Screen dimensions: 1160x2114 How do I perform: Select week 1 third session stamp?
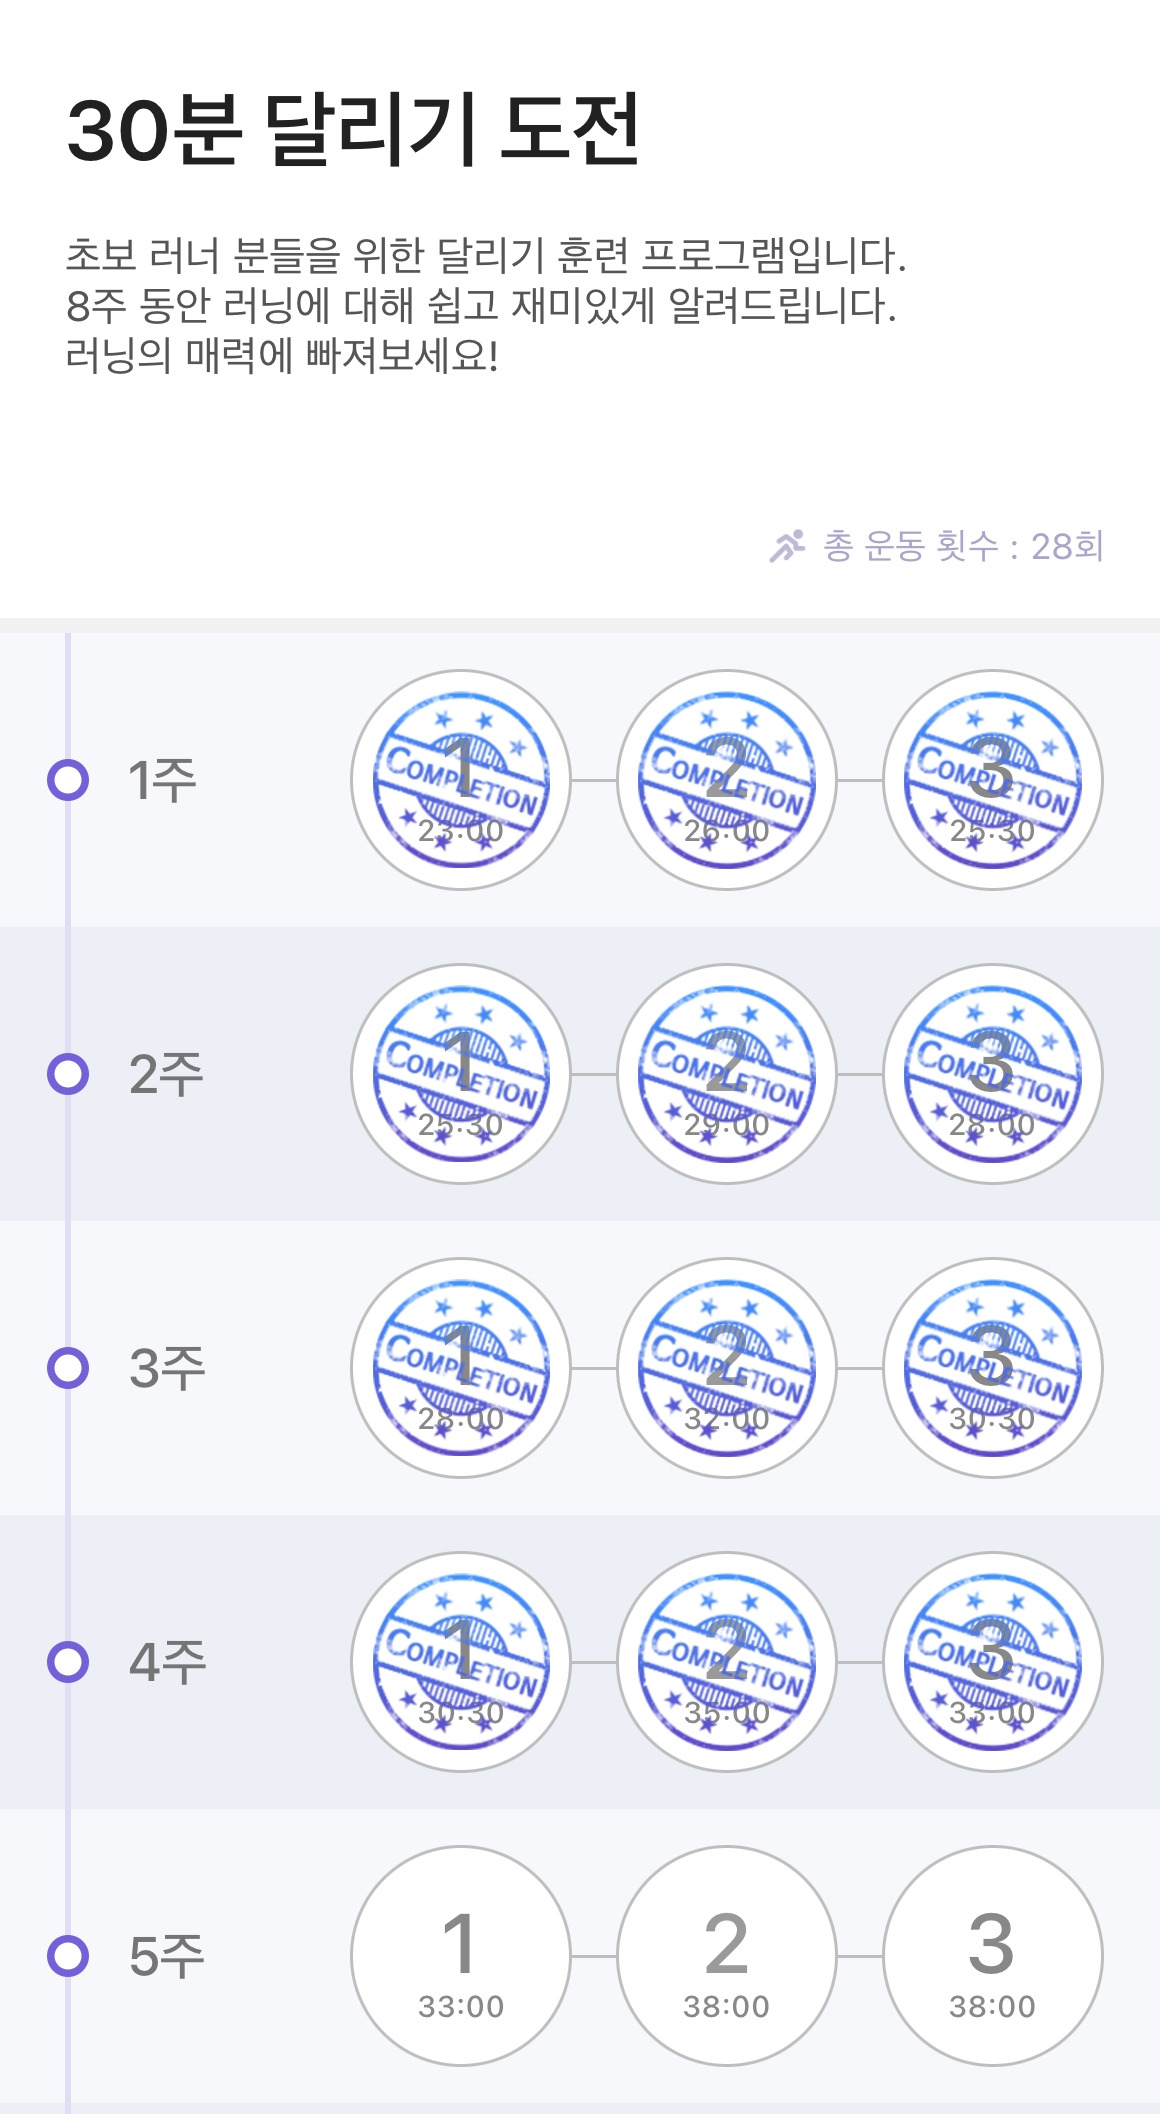click(993, 780)
